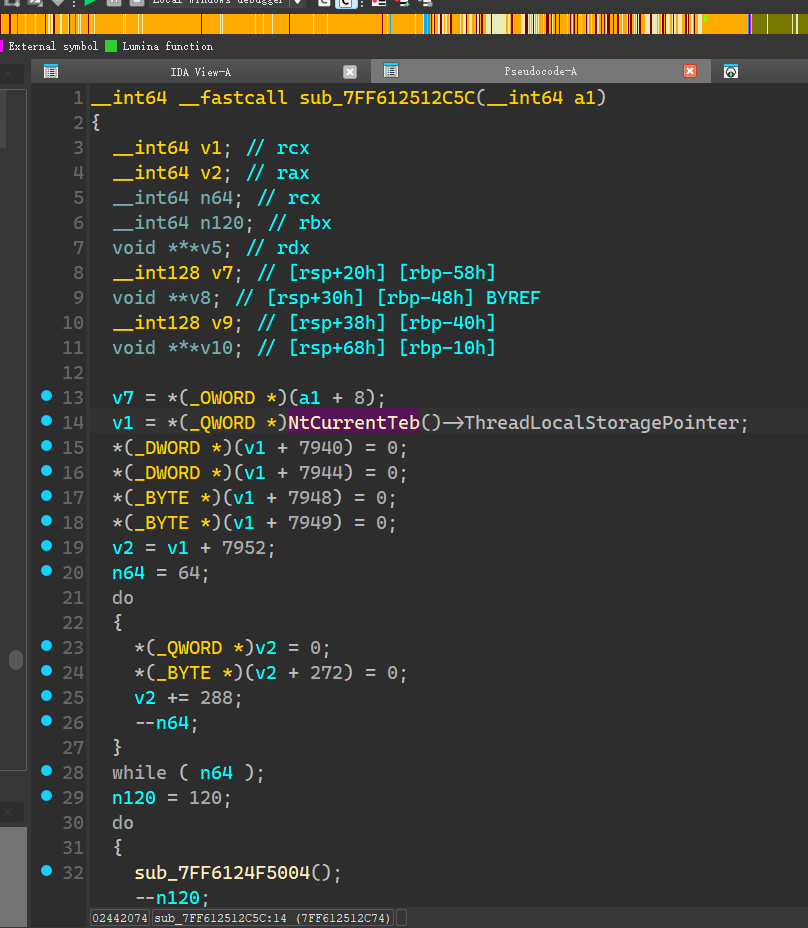
Task: Toggle breakpoint dot on line 19
Action: pos(47,546)
